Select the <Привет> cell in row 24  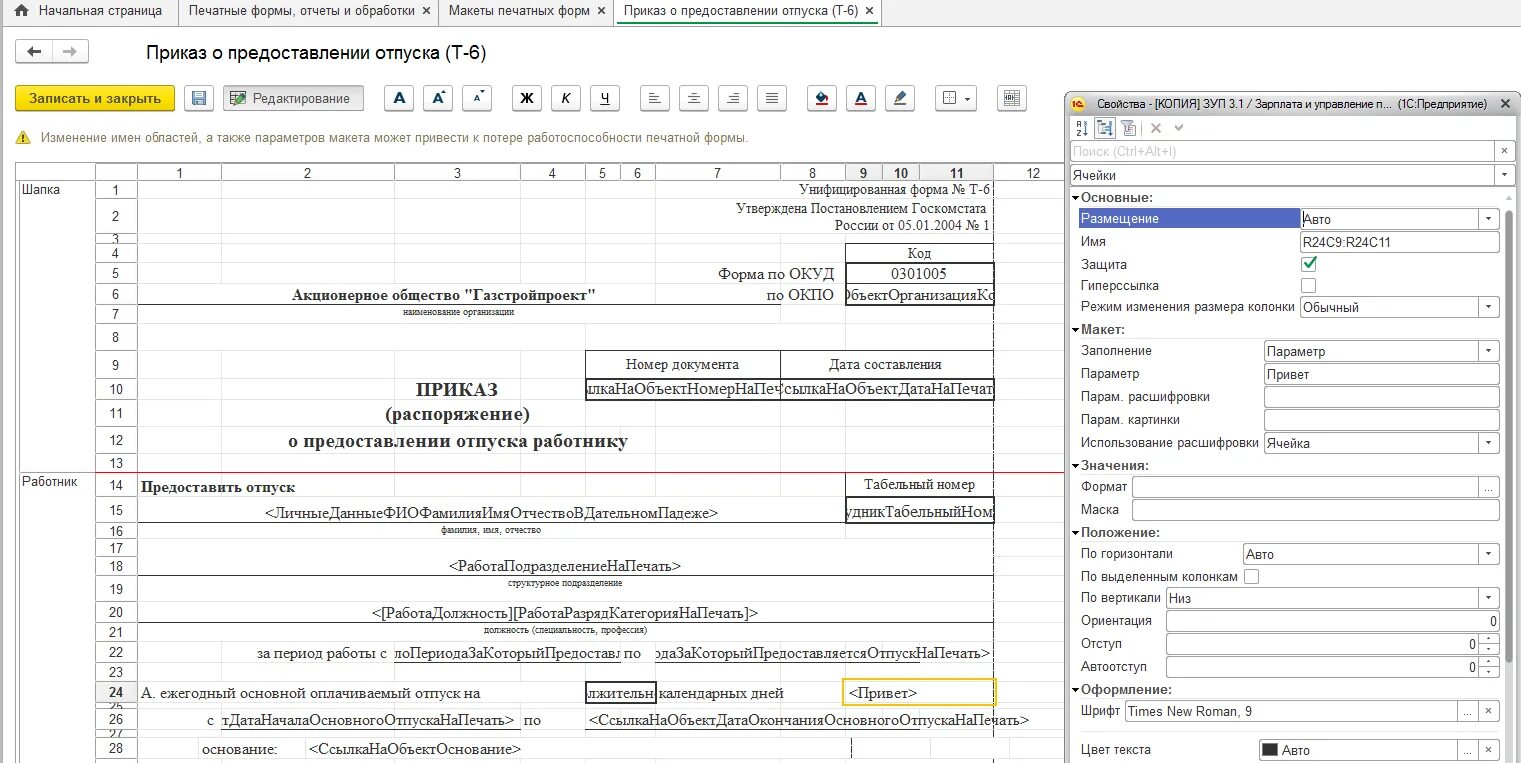[x=919, y=692]
